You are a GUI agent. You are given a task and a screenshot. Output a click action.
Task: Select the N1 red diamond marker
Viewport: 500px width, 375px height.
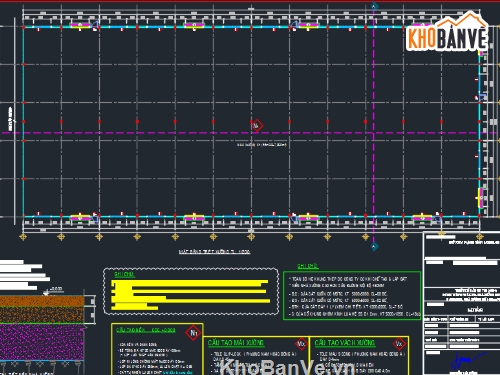194,333
